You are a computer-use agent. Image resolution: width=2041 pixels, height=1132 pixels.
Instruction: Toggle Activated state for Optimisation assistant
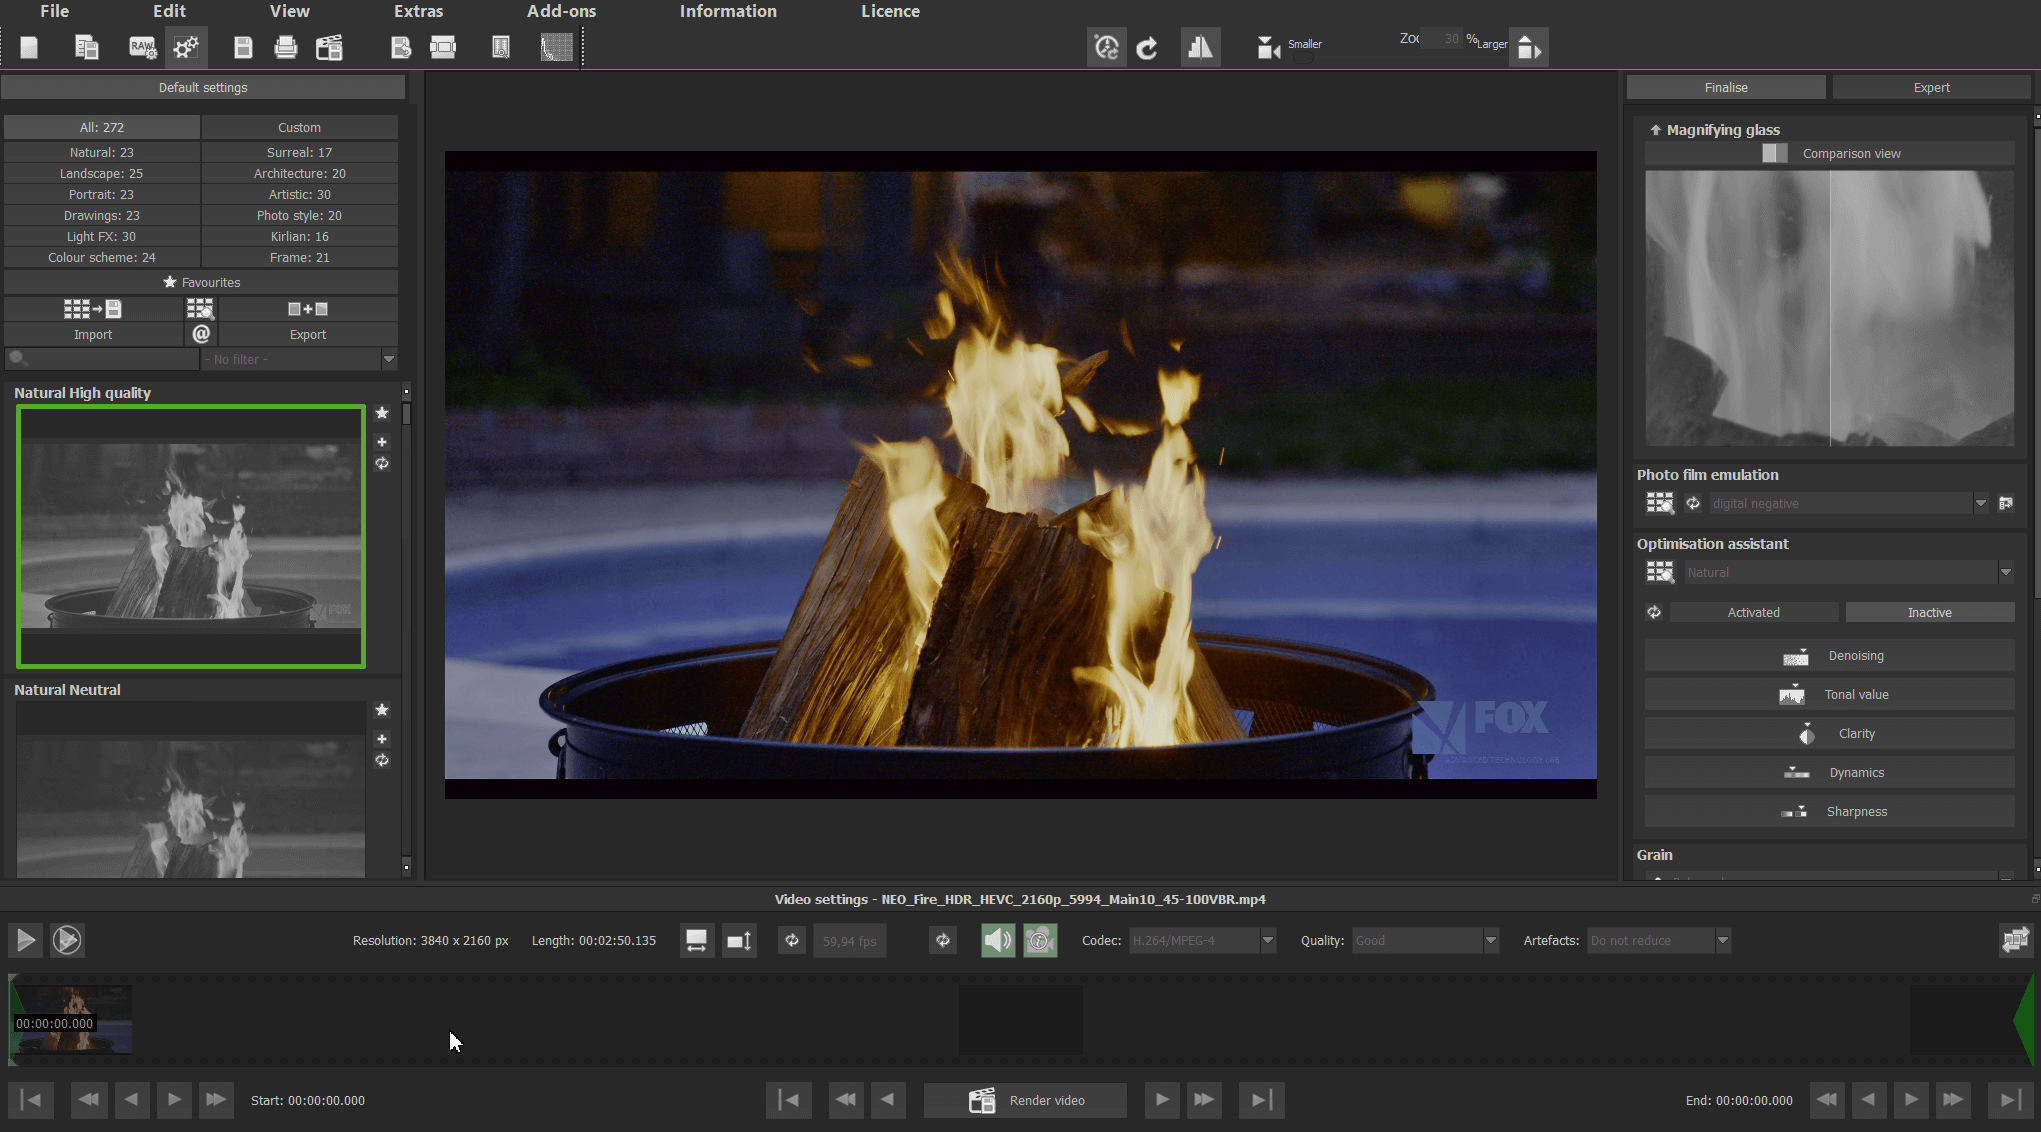point(1754,612)
